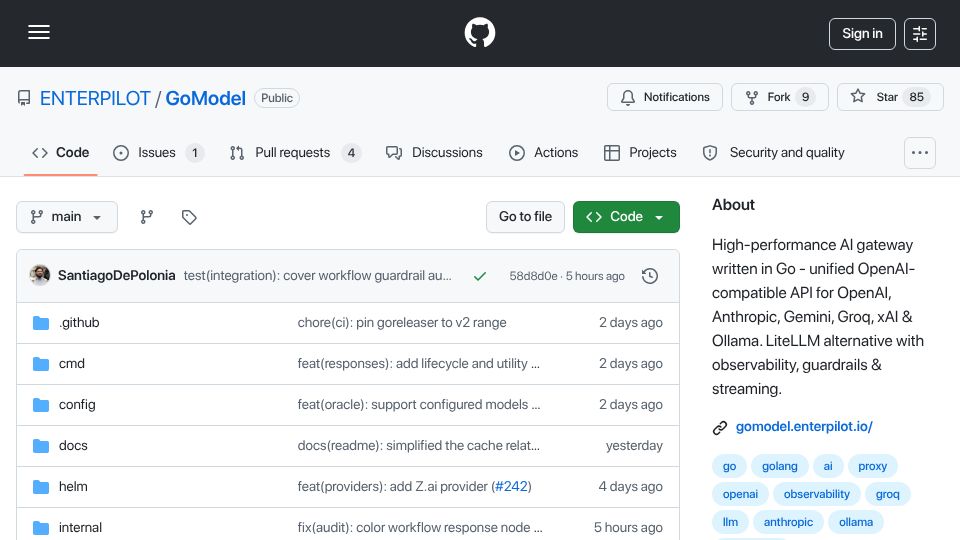Show commit checks status green checkmark
The width and height of the screenshot is (960, 540).
[x=480, y=276]
